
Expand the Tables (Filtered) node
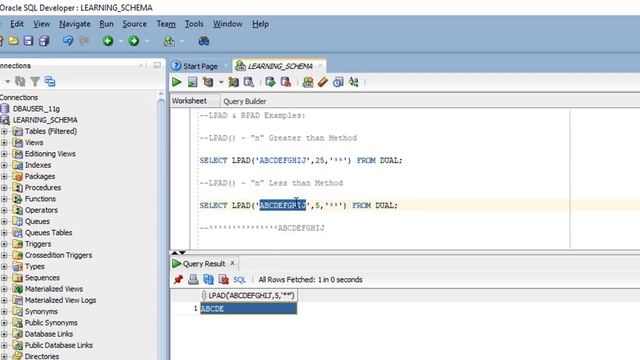click(x=4, y=131)
